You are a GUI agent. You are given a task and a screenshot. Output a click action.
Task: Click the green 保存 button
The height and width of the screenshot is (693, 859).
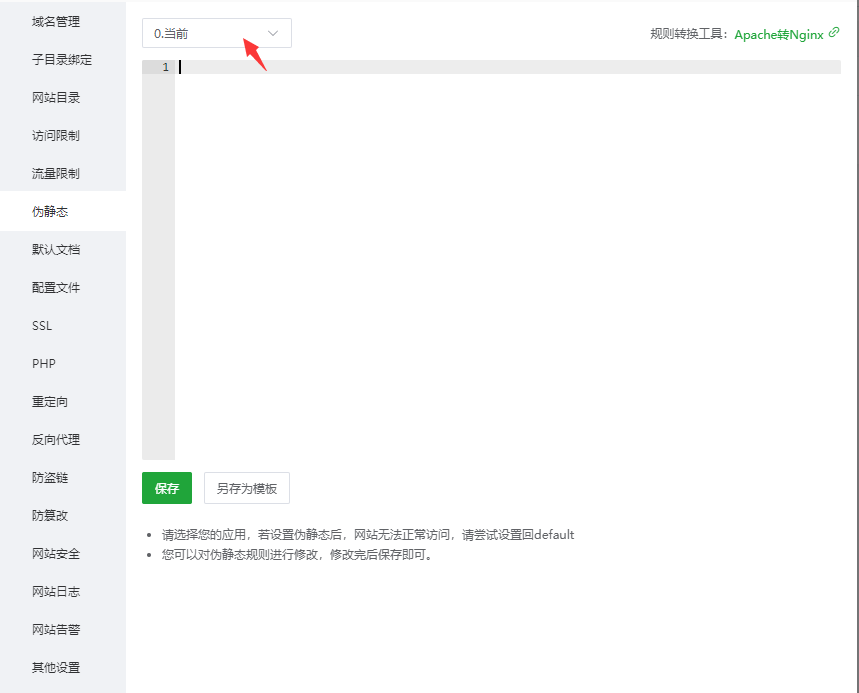(166, 488)
